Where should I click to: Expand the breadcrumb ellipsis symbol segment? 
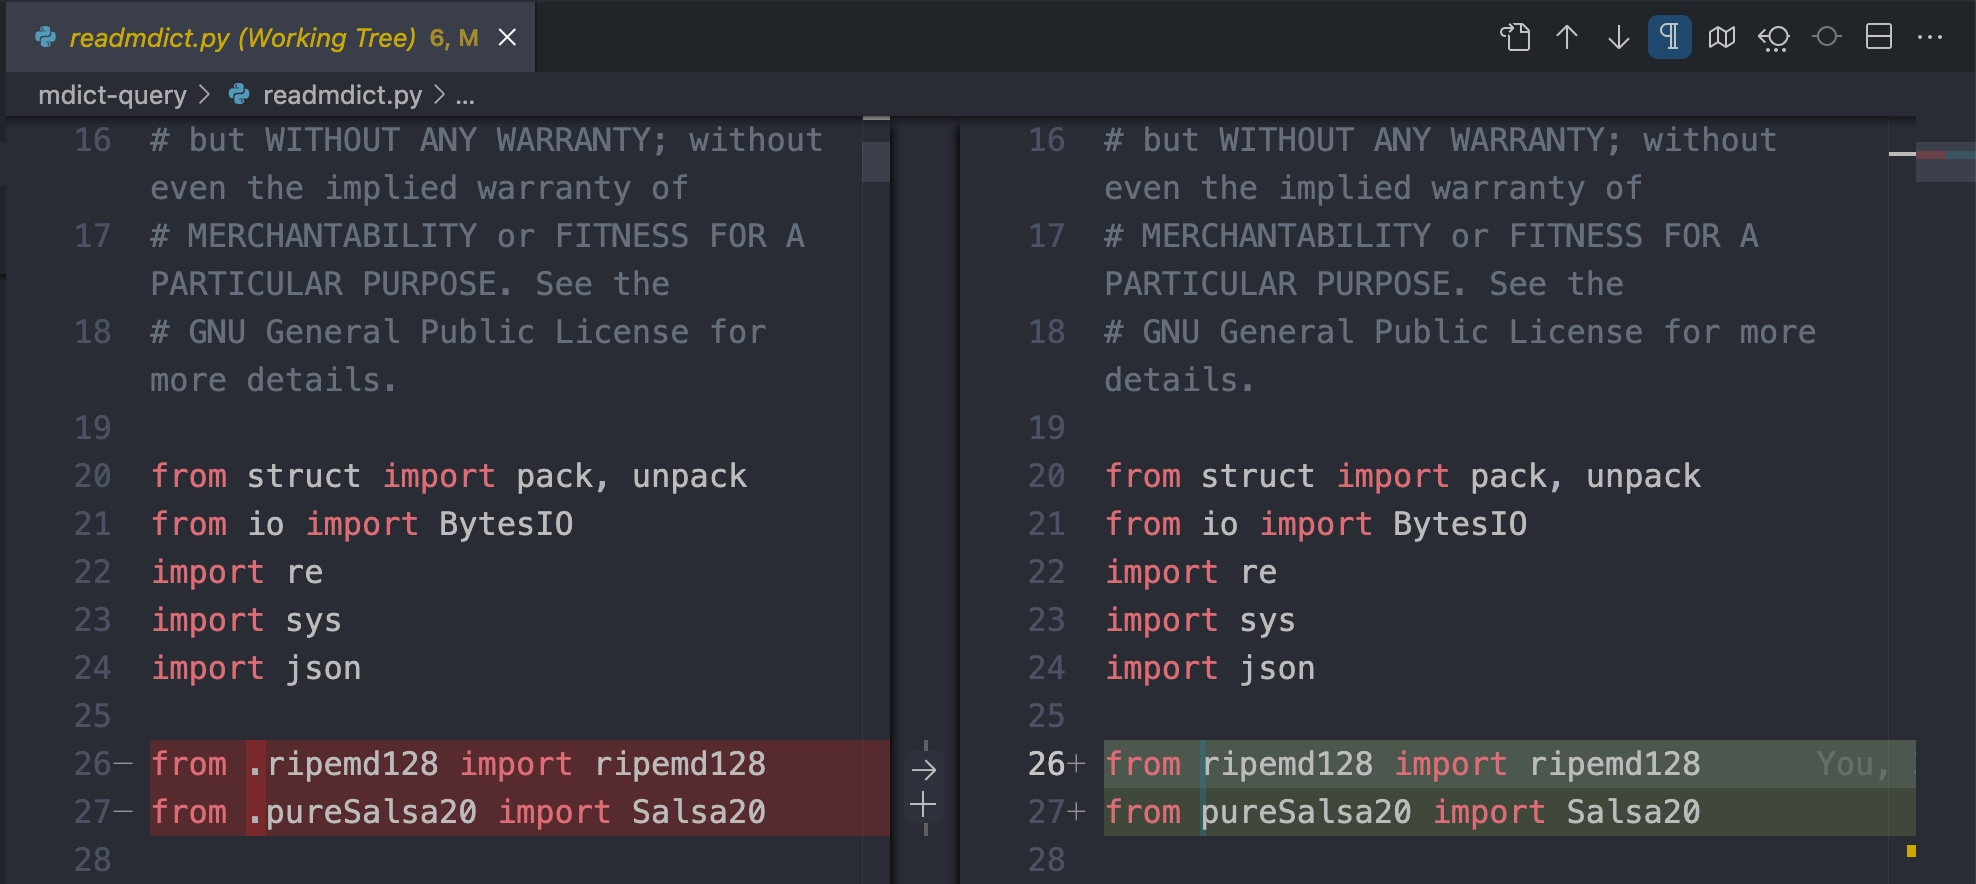[465, 95]
